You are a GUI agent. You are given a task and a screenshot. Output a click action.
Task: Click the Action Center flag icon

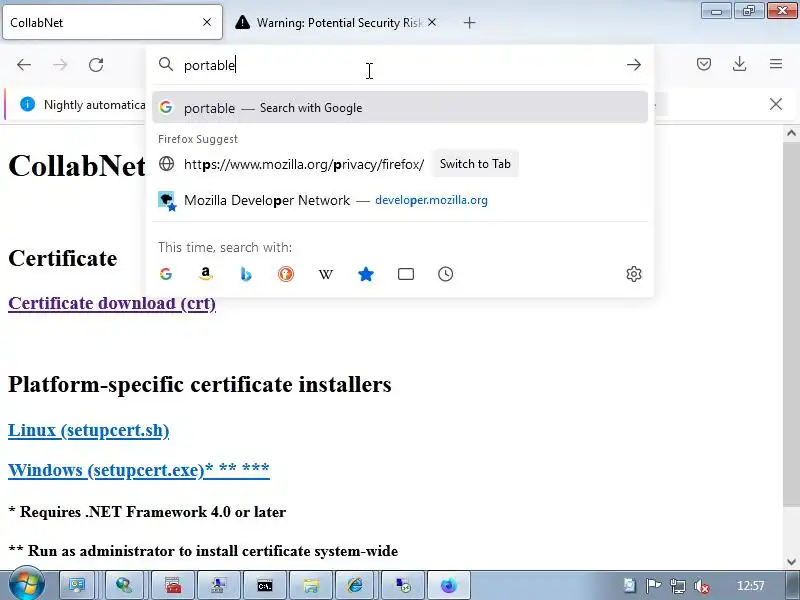tap(654, 585)
